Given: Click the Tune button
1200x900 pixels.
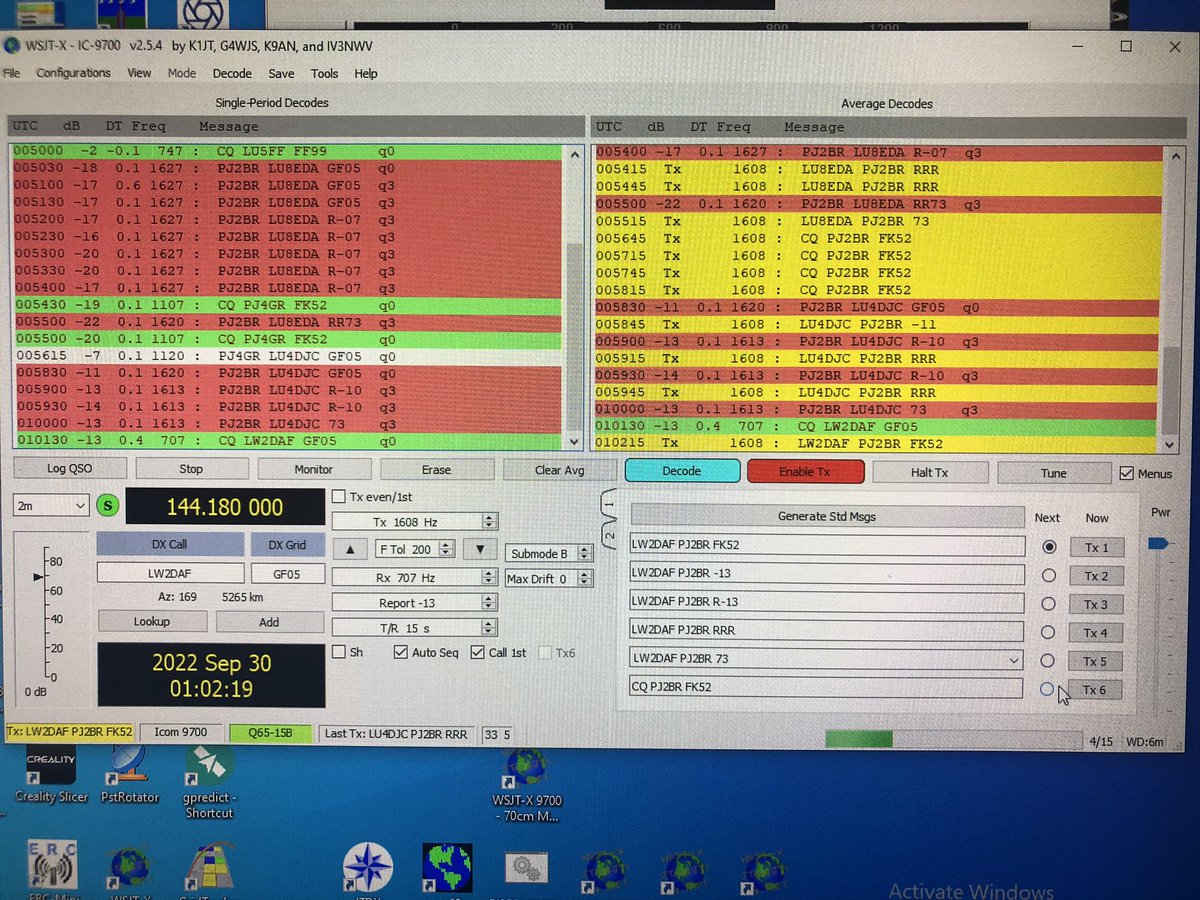Looking at the screenshot, I should (1053, 473).
